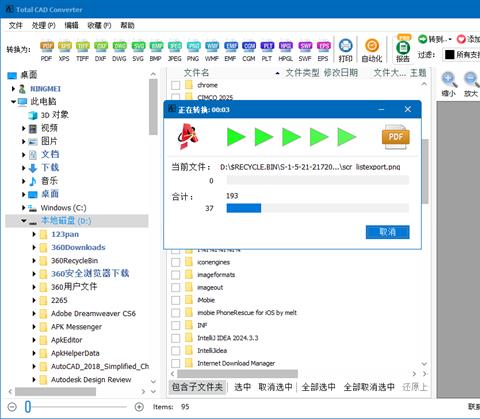Choose BMP output icon
The height and width of the screenshot is (419, 480).
pyautogui.click(x=156, y=51)
